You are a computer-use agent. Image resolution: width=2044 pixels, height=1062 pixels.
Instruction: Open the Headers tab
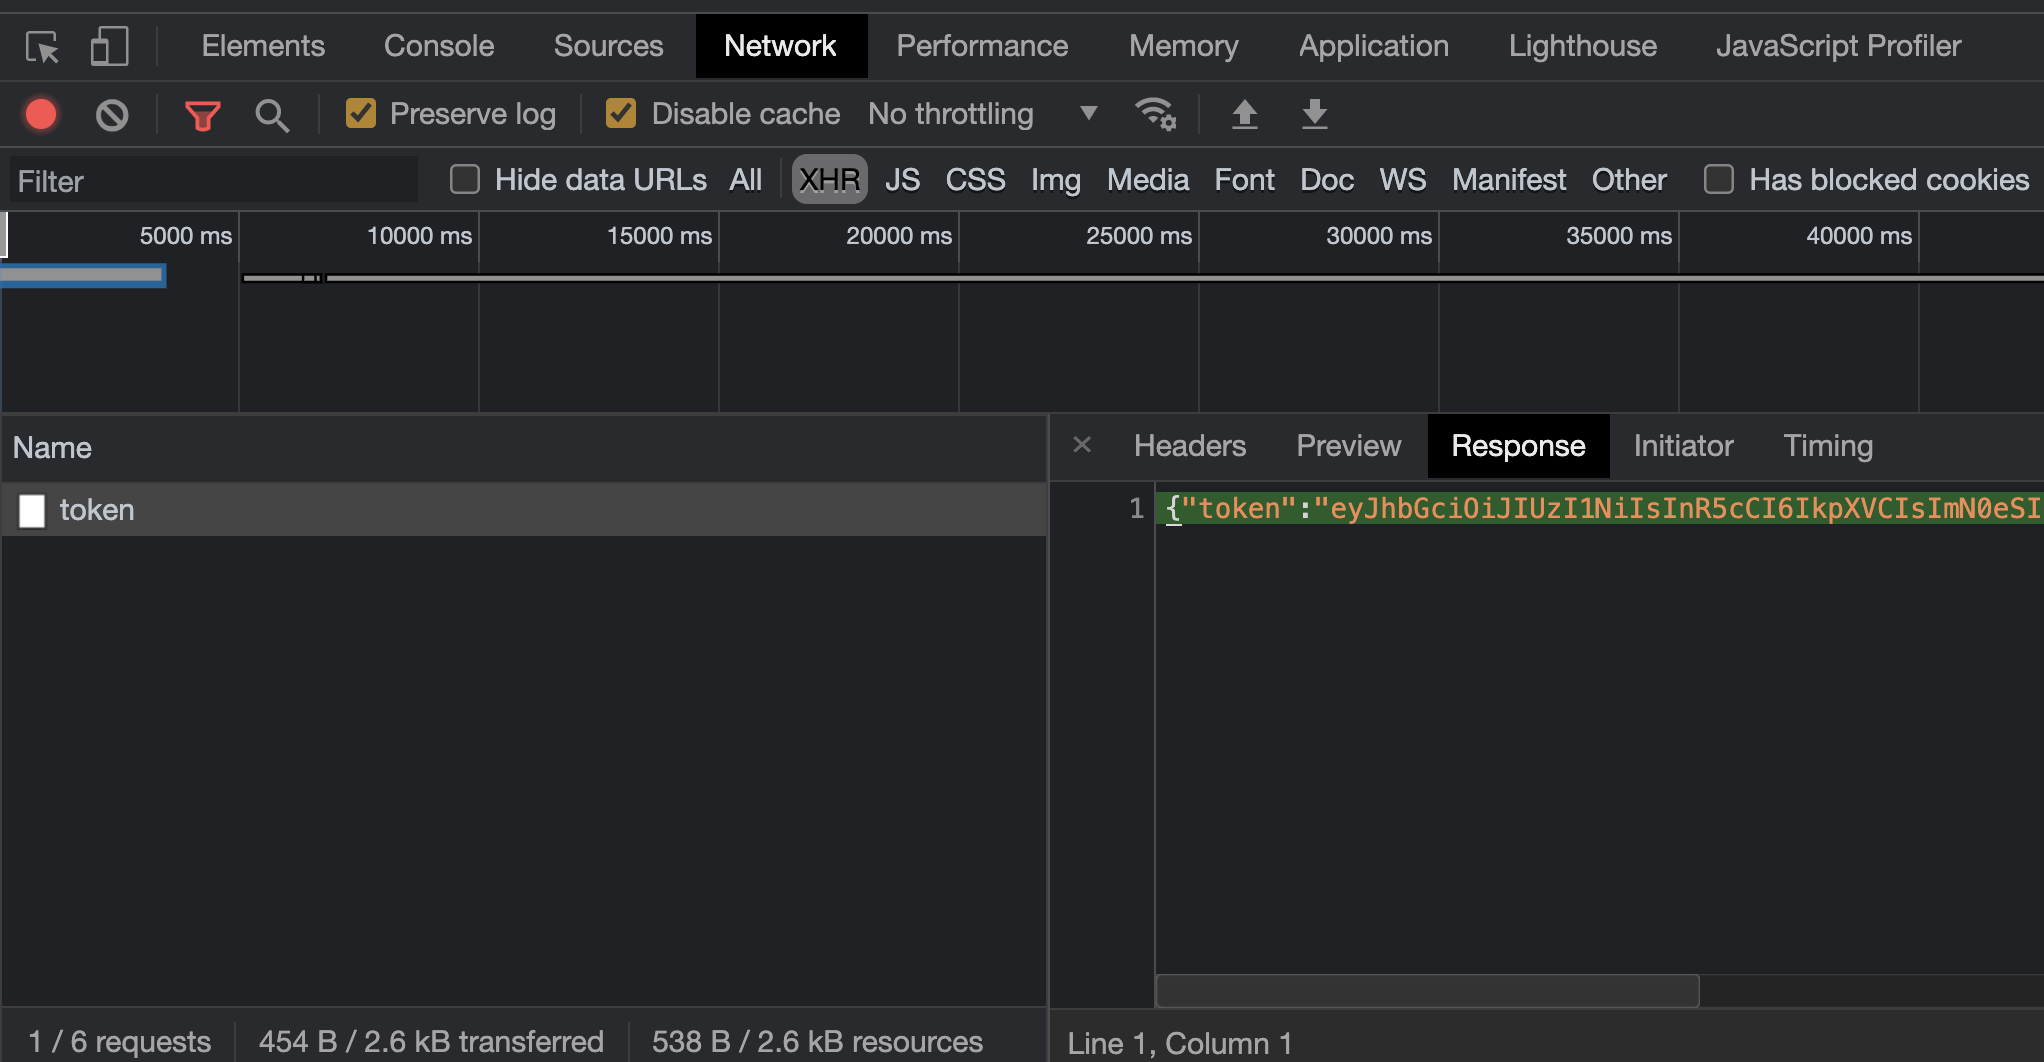coord(1190,446)
